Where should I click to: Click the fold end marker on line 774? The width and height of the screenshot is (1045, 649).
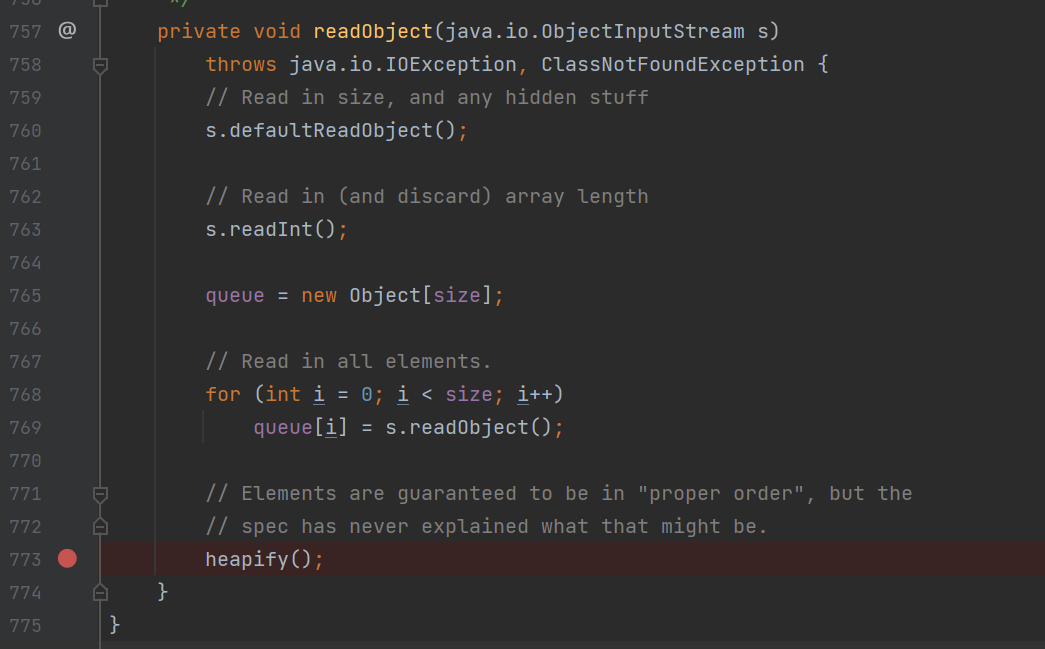tap(100, 592)
